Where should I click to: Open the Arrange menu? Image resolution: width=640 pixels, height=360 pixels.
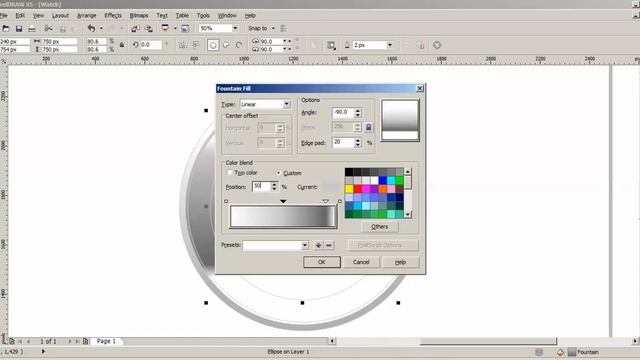(x=87, y=16)
